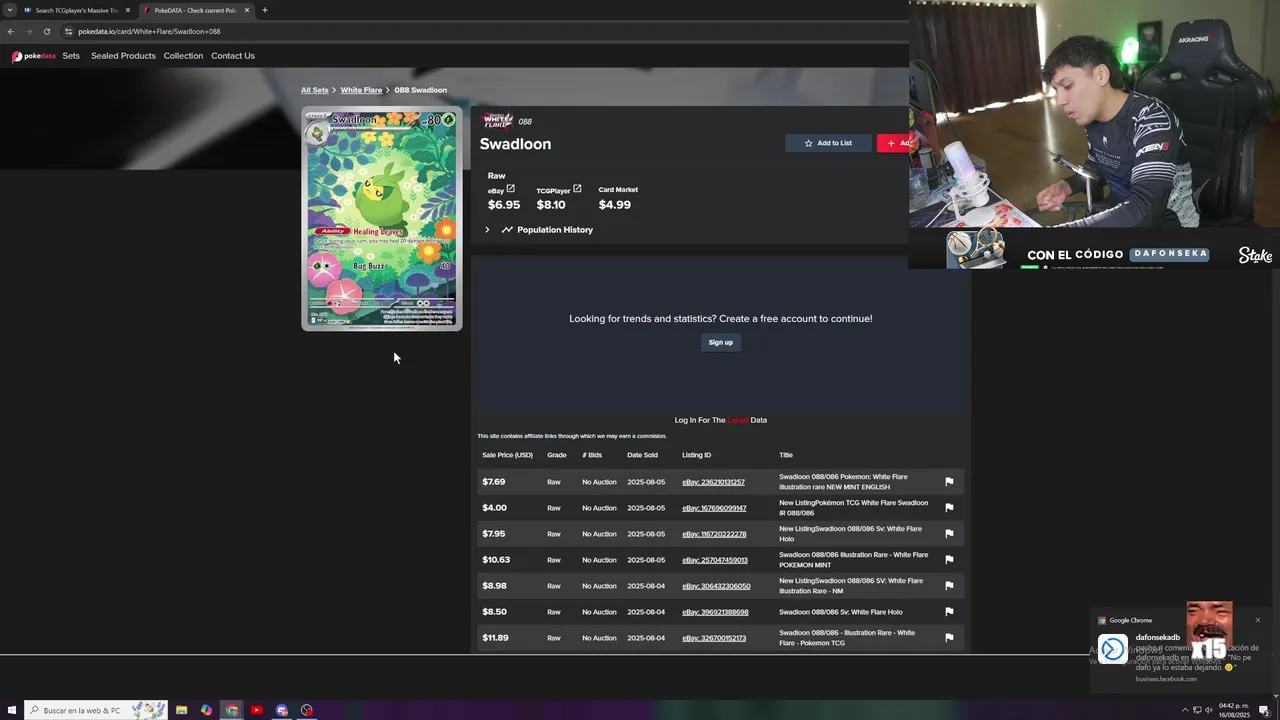
Task: Switch to Chrome in the taskbar
Action: pos(231,710)
